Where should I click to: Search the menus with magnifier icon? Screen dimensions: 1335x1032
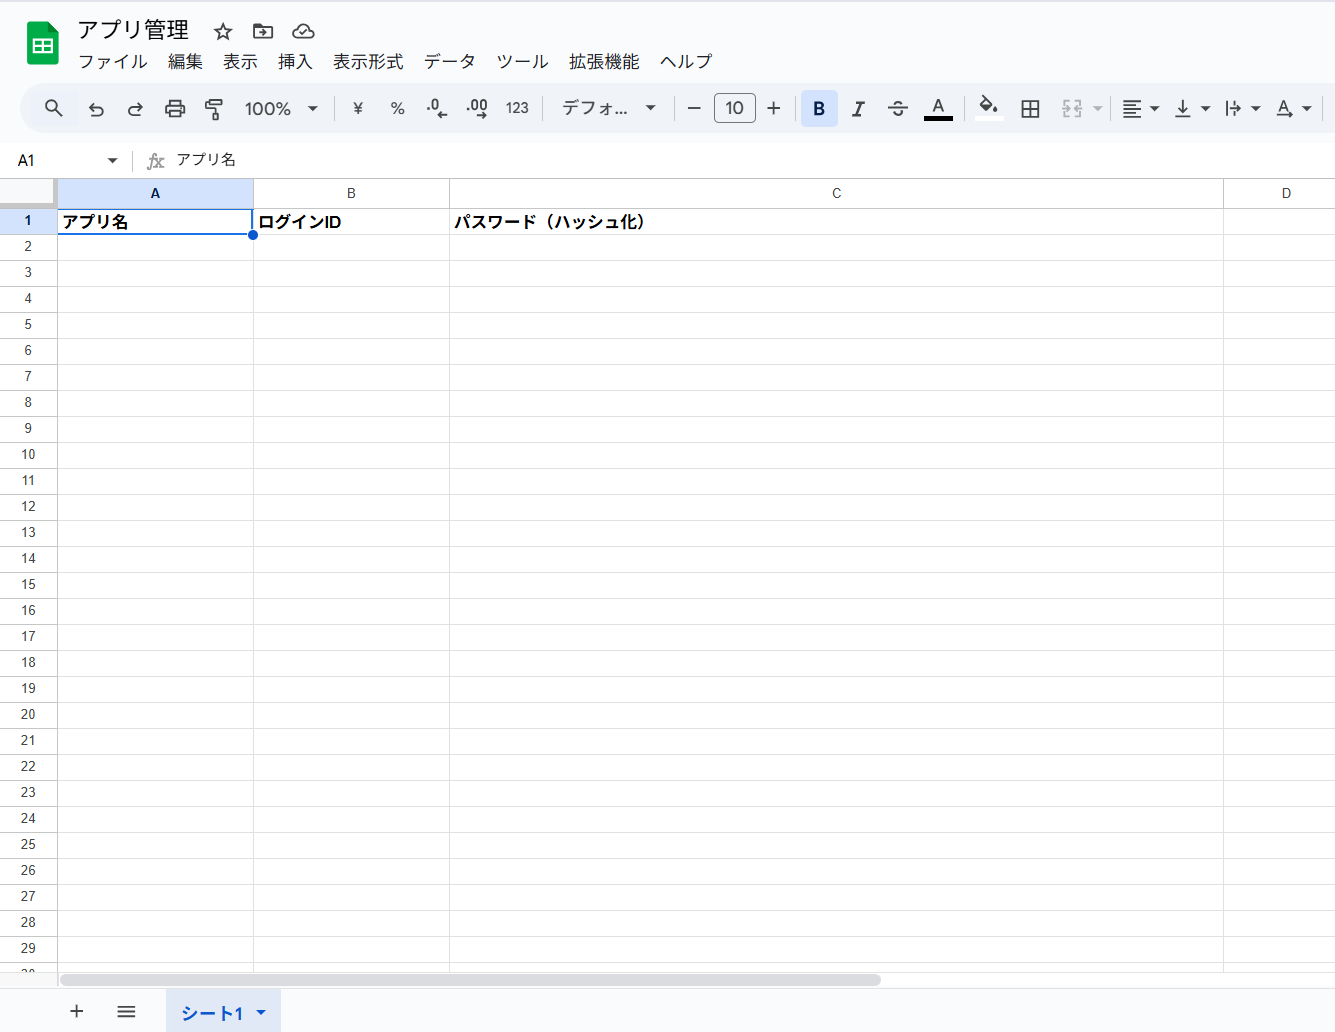(54, 108)
